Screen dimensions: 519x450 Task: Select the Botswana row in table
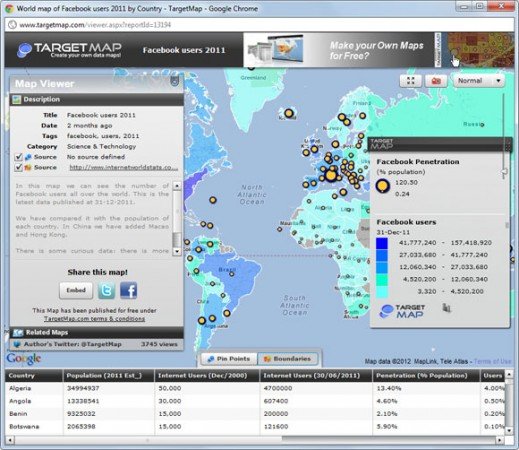tap(255, 427)
